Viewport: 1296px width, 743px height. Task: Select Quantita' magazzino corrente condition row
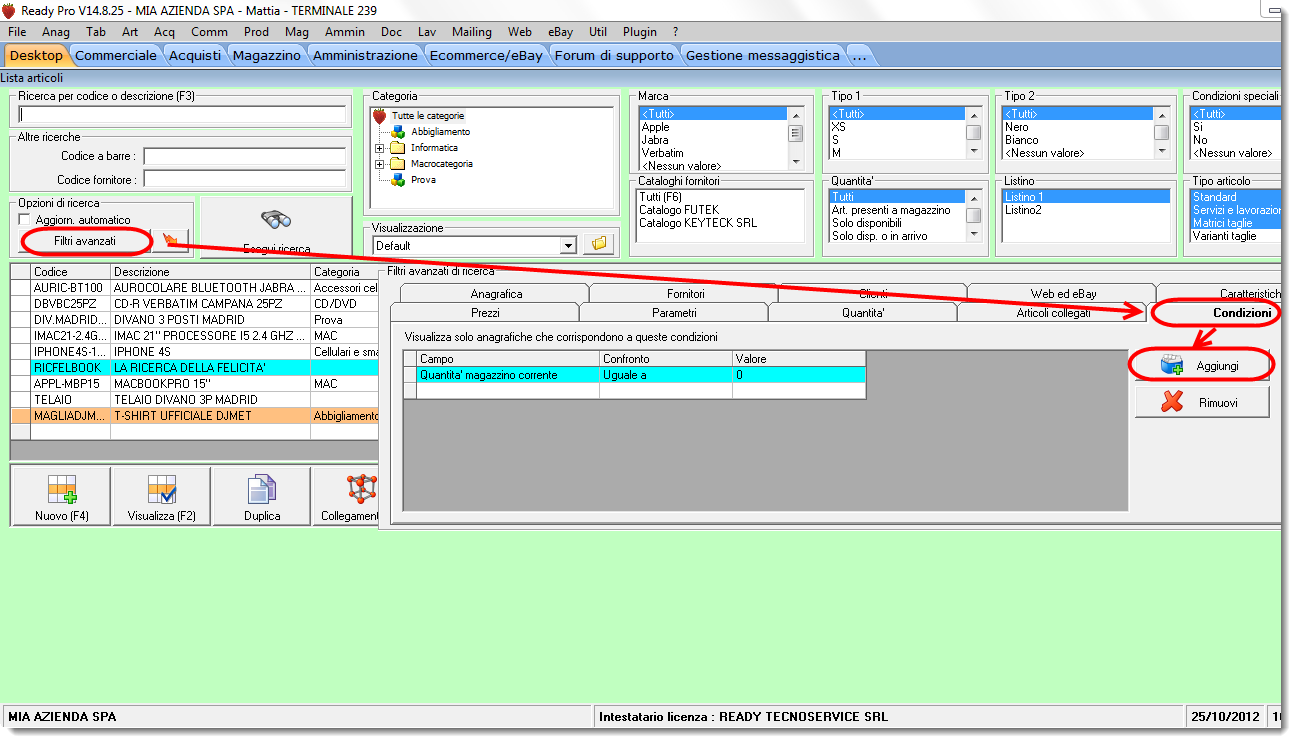pyautogui.click(x=634, y=375)
